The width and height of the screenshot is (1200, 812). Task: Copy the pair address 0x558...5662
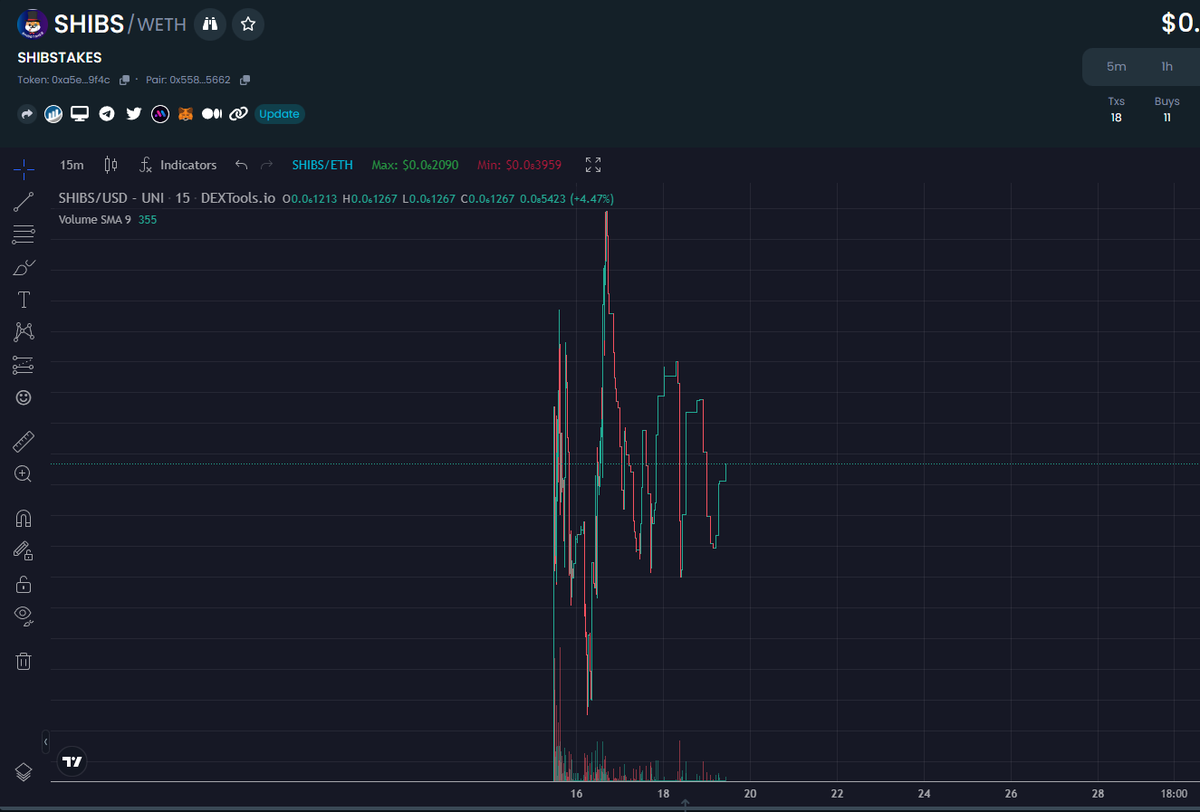pos(245,80)
